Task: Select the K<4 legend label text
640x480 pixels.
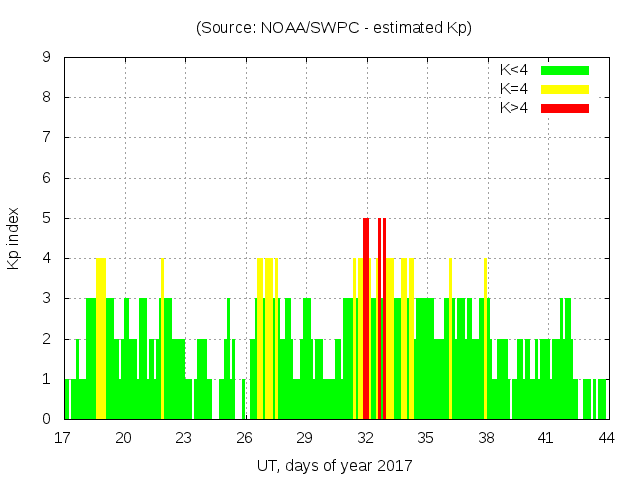Action: (x=514, y=70)
